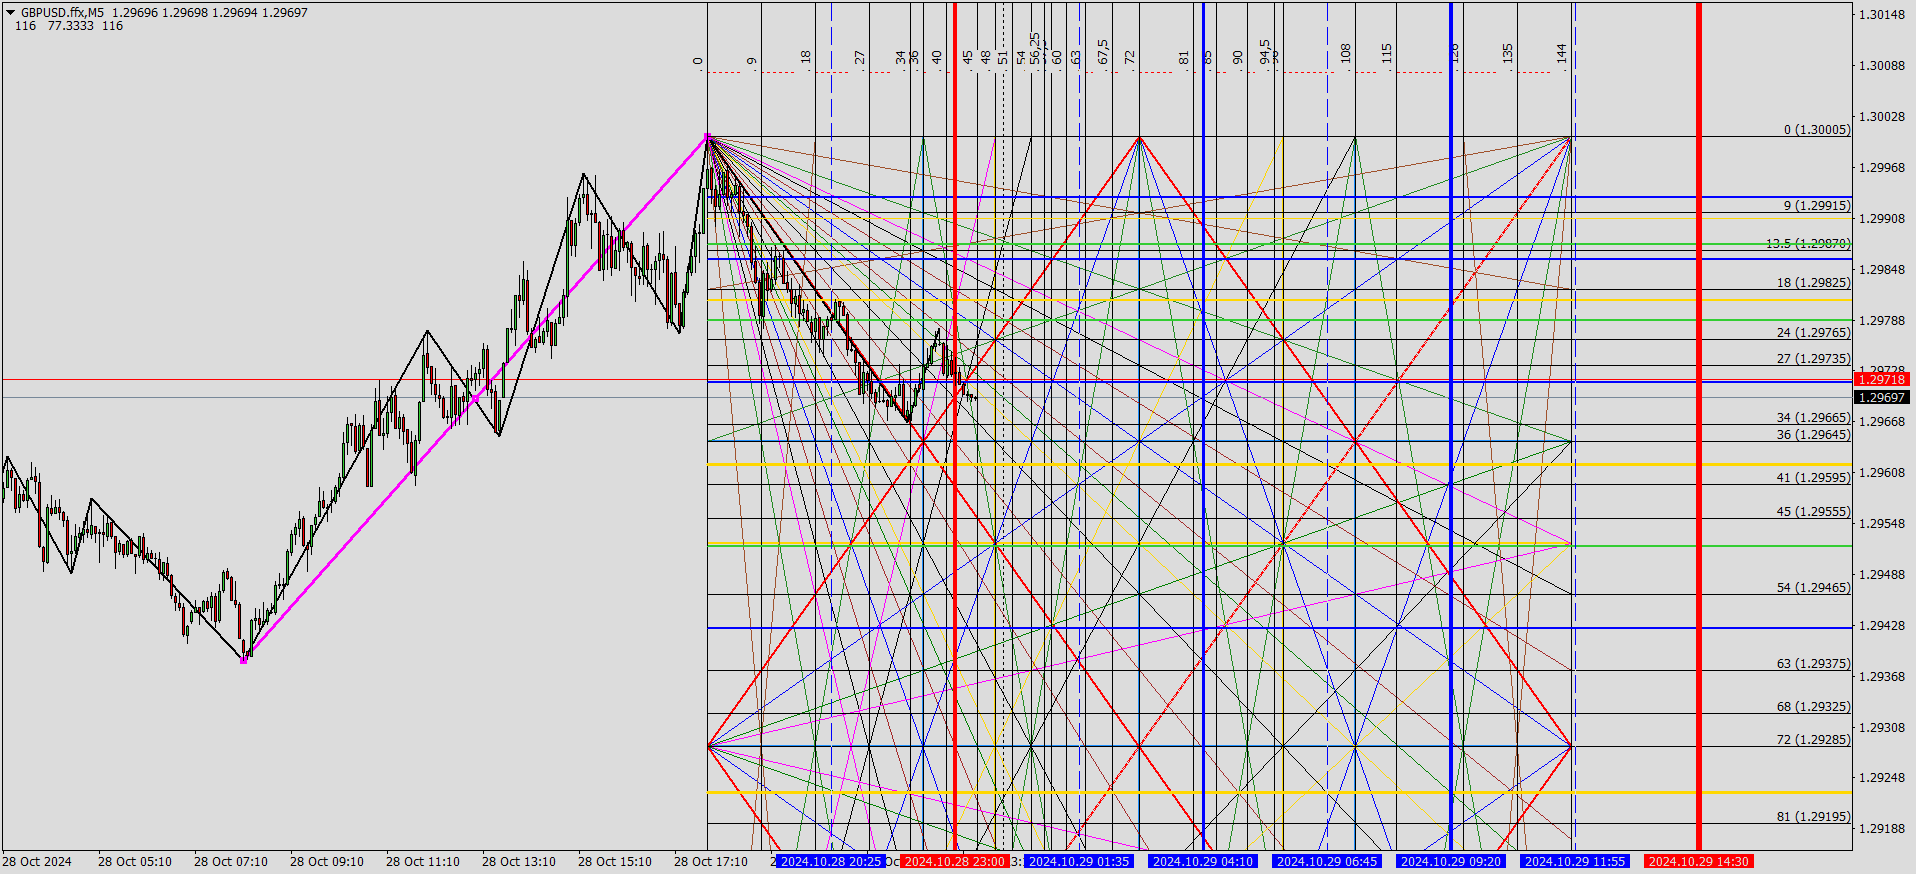Select the magenta anchor point at the swing high
Screen dimensions: 1916x874
(x=707, y=136)
